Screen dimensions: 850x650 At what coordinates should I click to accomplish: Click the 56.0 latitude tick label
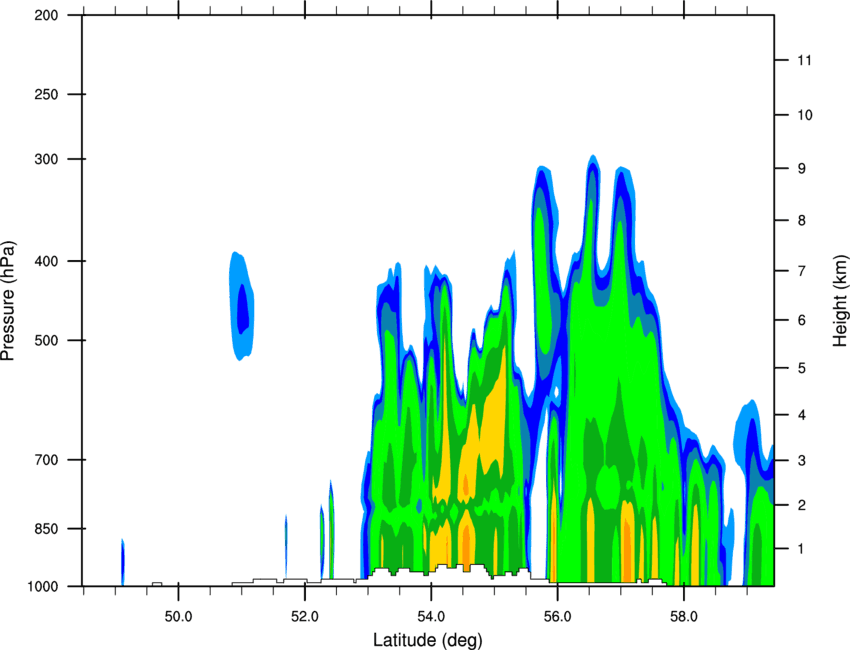tap(557, 617)
